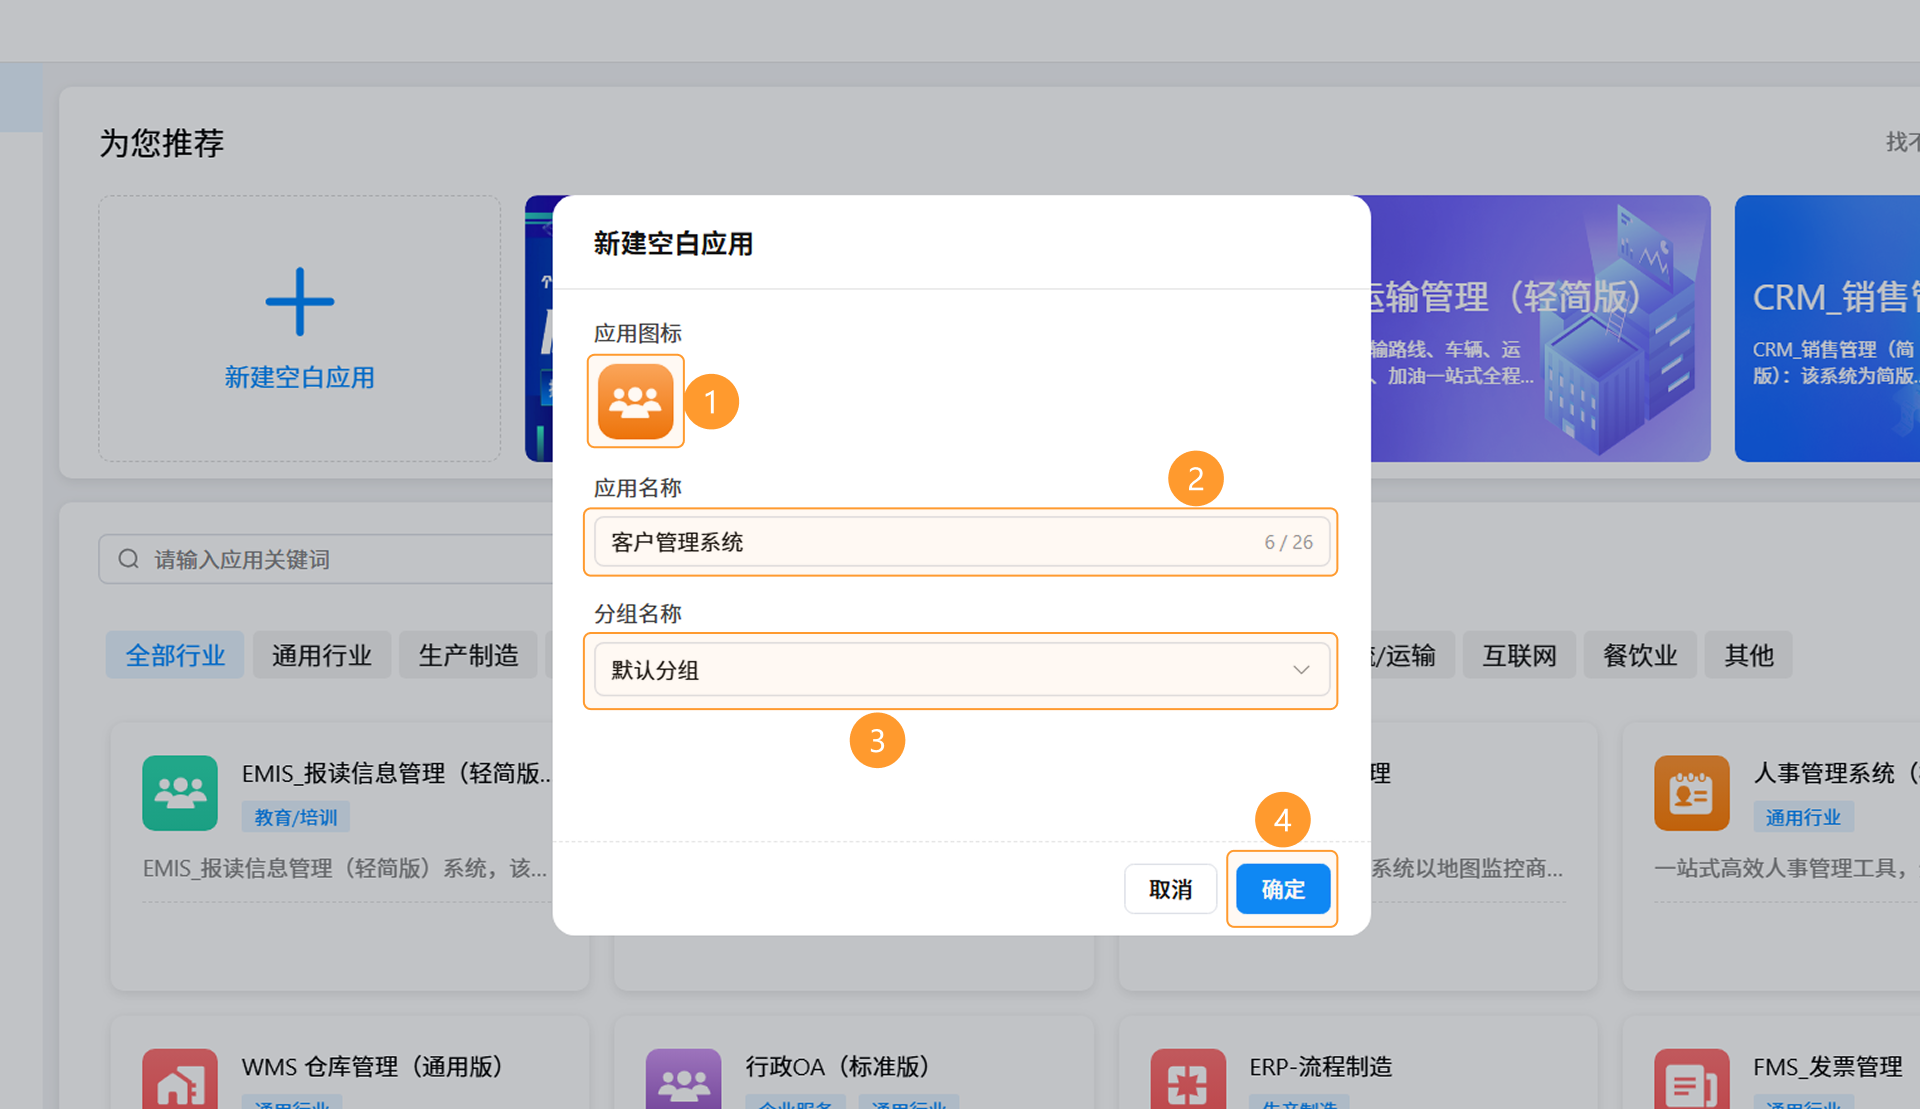Open EMIS_报读信息管理 app title

pyautogui.click(x=397, y=773)
